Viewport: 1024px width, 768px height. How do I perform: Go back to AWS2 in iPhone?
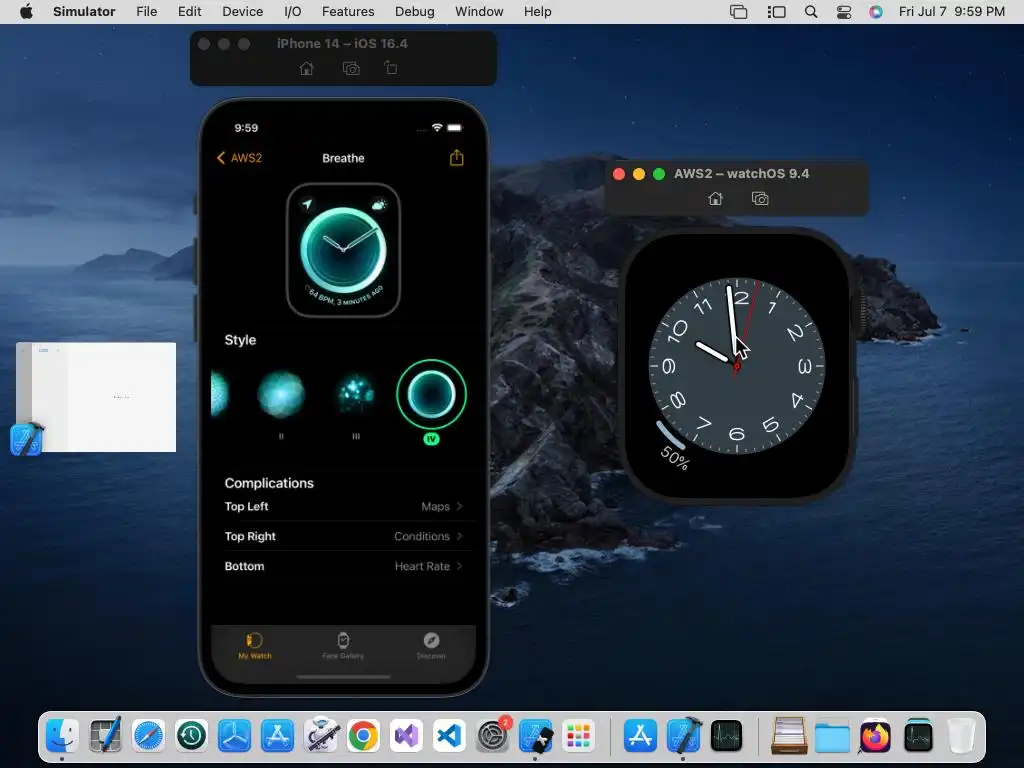(x=239, y=158)
